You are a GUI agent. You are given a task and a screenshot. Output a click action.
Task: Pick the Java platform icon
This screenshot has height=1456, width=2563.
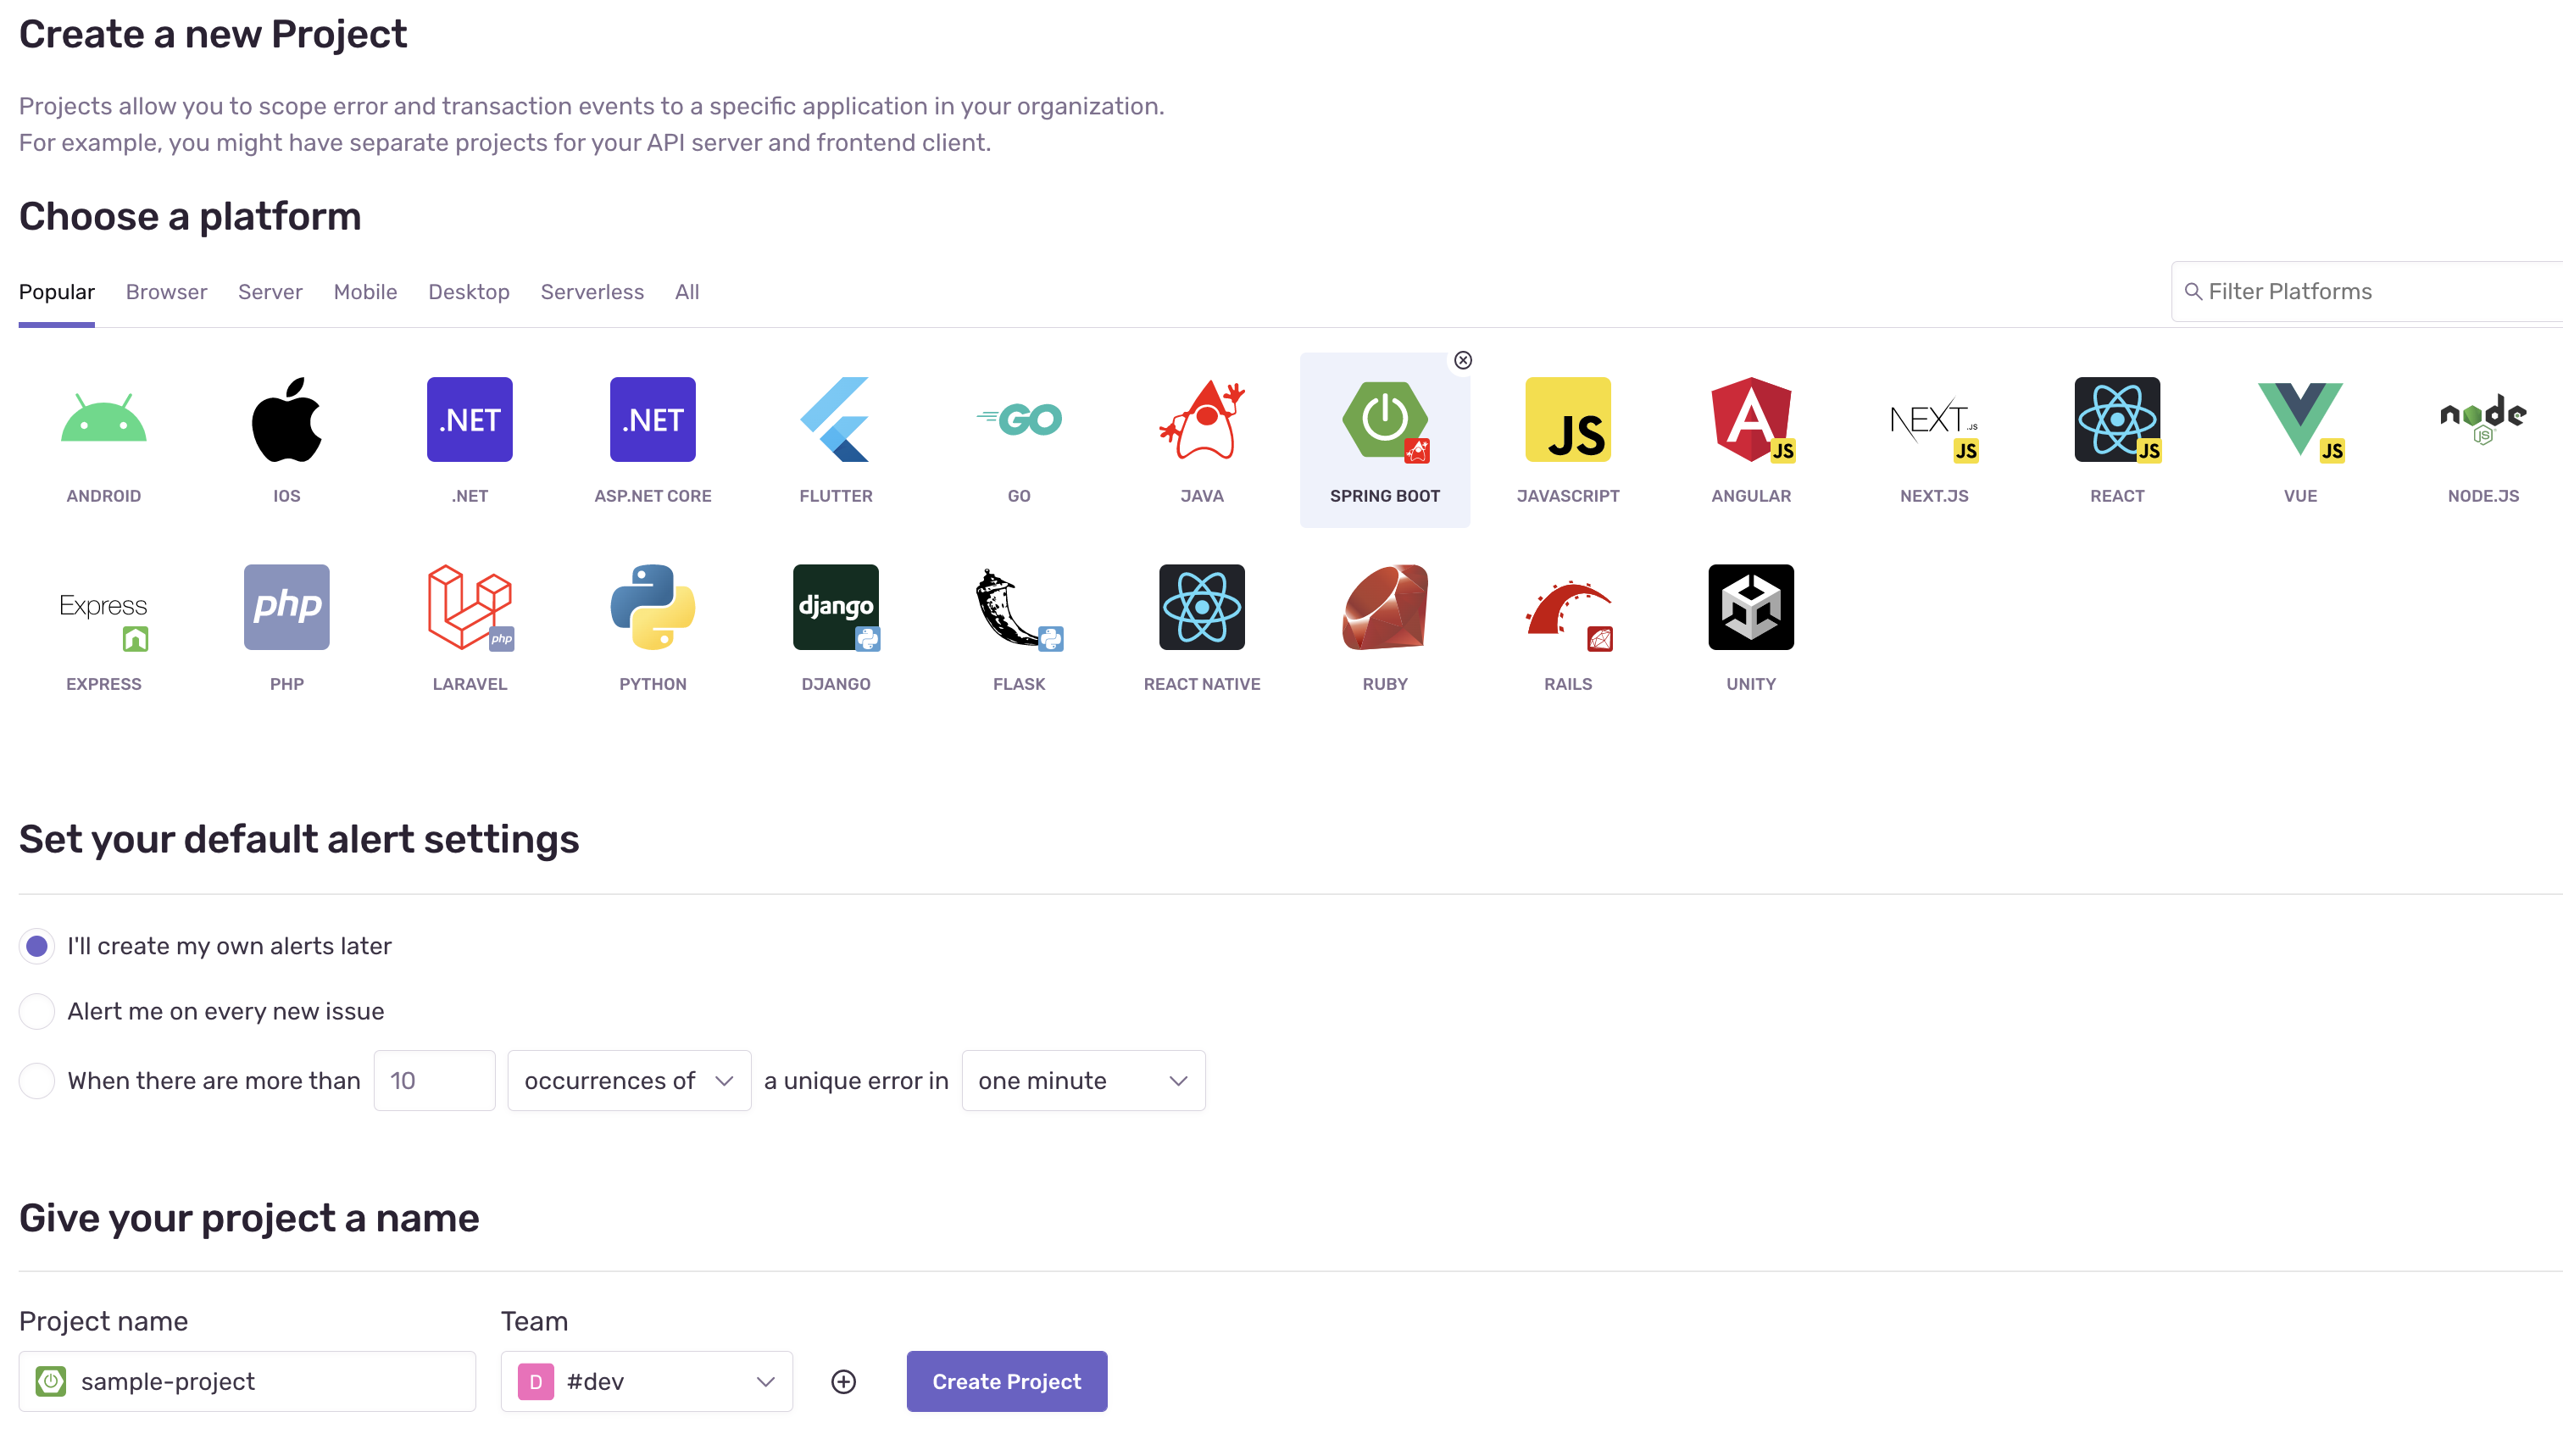1201,419
